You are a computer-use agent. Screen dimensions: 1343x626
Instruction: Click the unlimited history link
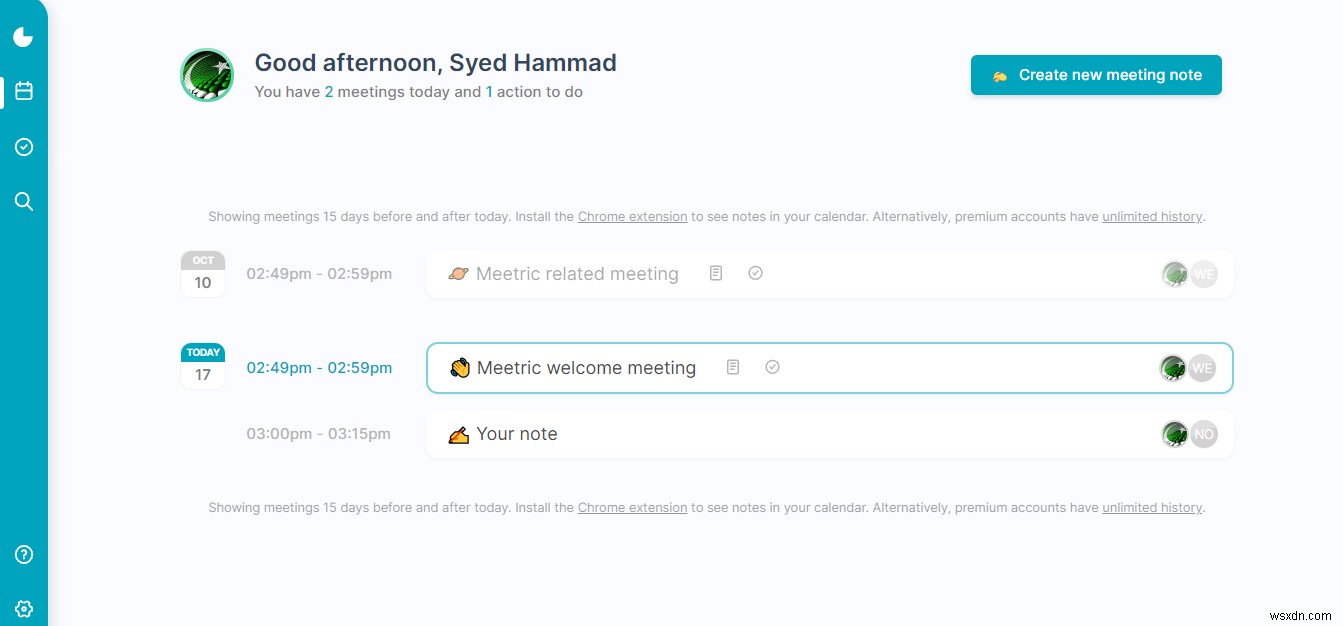click(1151, 216)
